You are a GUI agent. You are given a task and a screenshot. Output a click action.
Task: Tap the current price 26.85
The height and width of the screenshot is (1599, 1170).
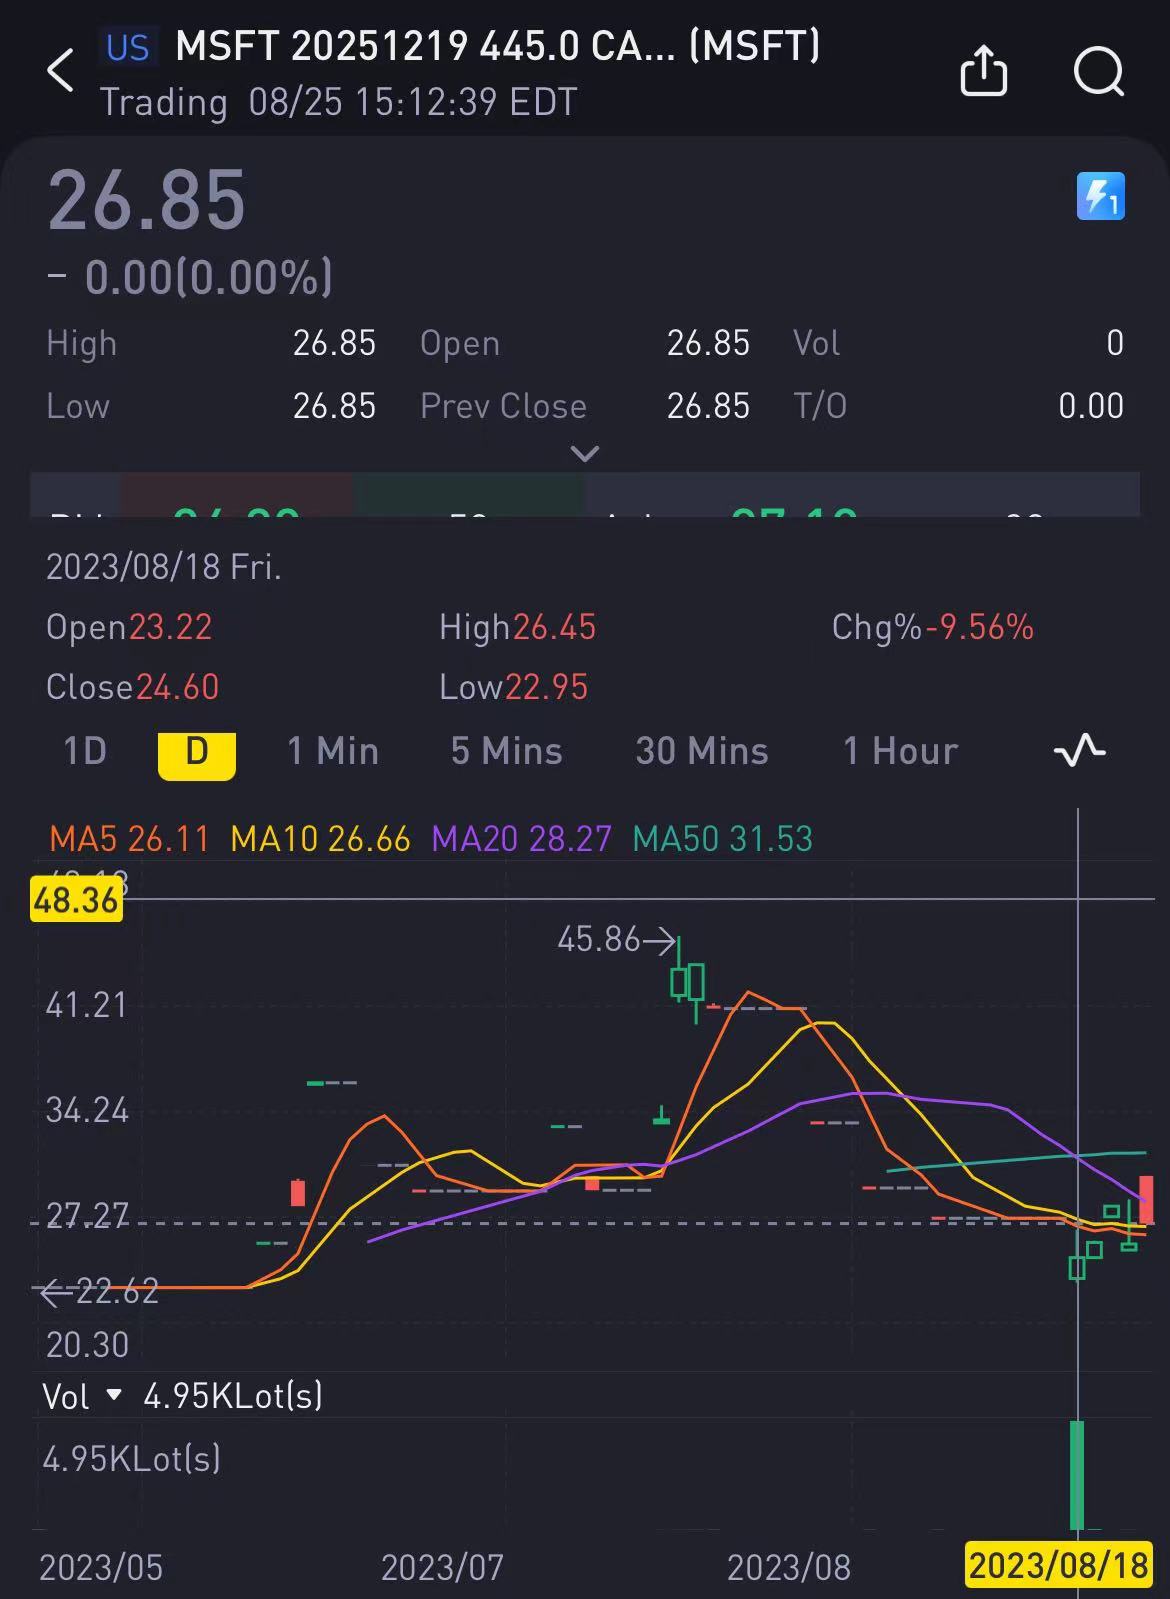point(147,199)
